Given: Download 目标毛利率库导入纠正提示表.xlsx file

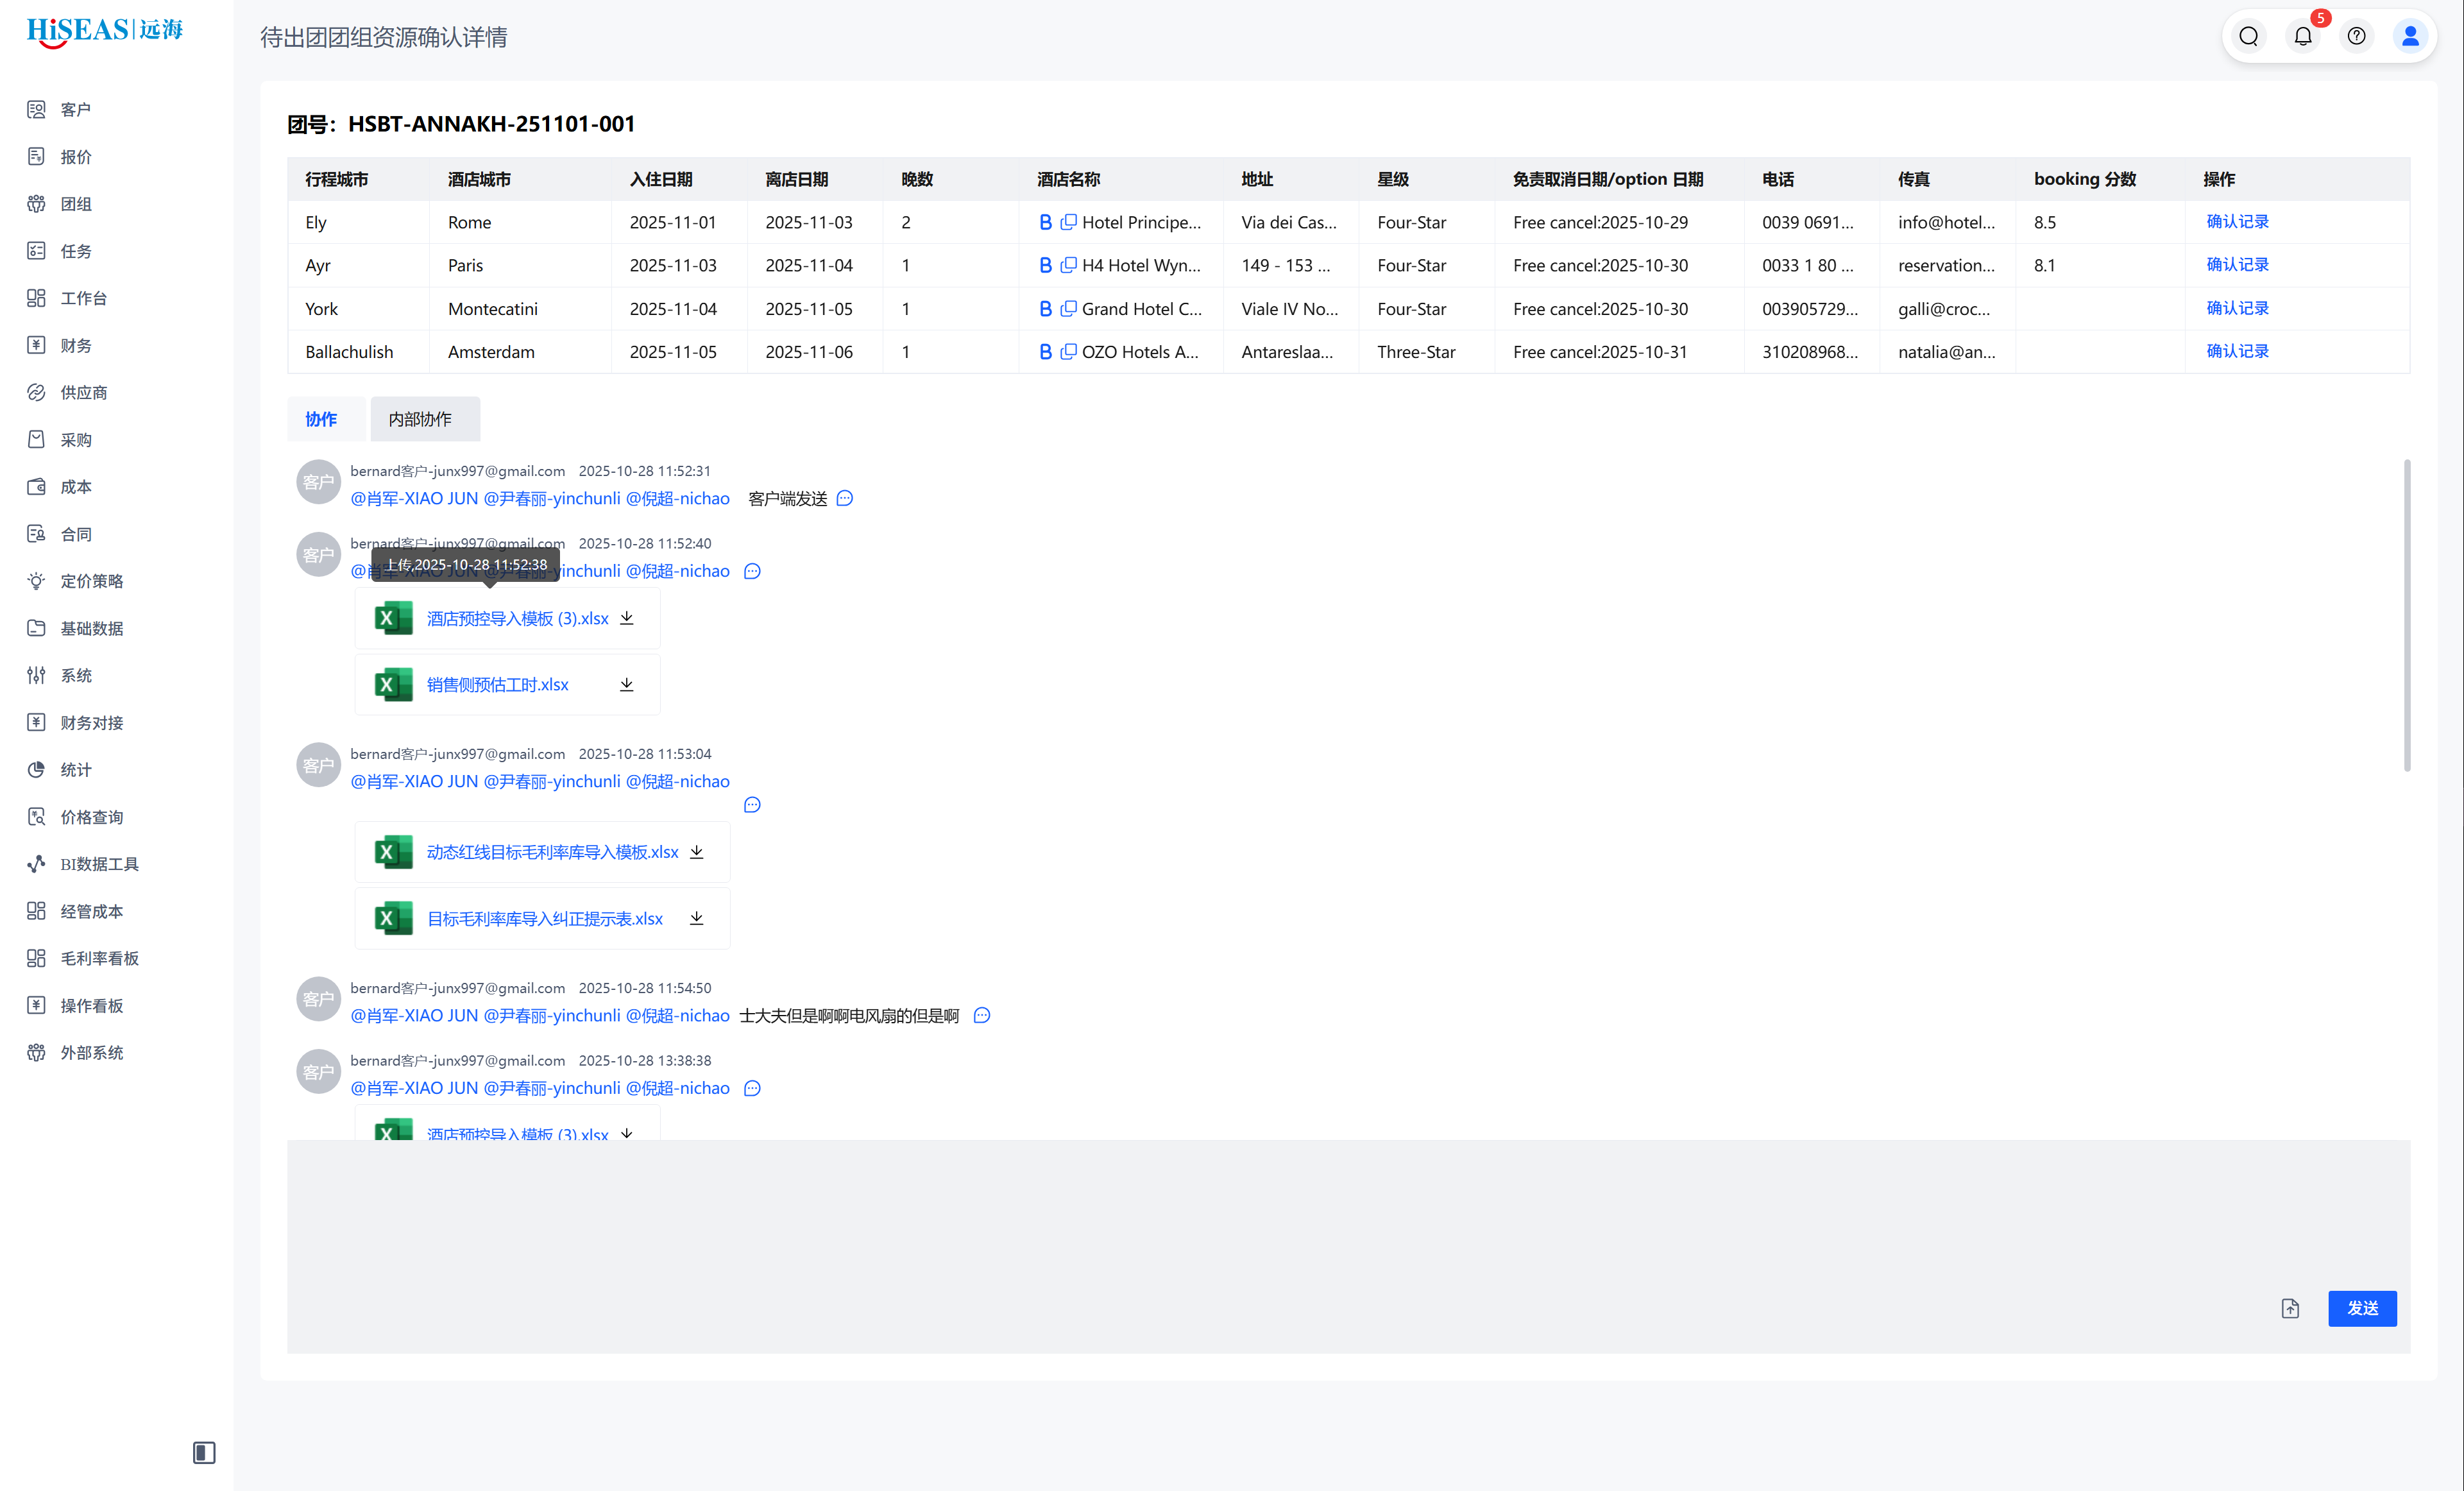Looking at the screenshot, I should 697,918.
